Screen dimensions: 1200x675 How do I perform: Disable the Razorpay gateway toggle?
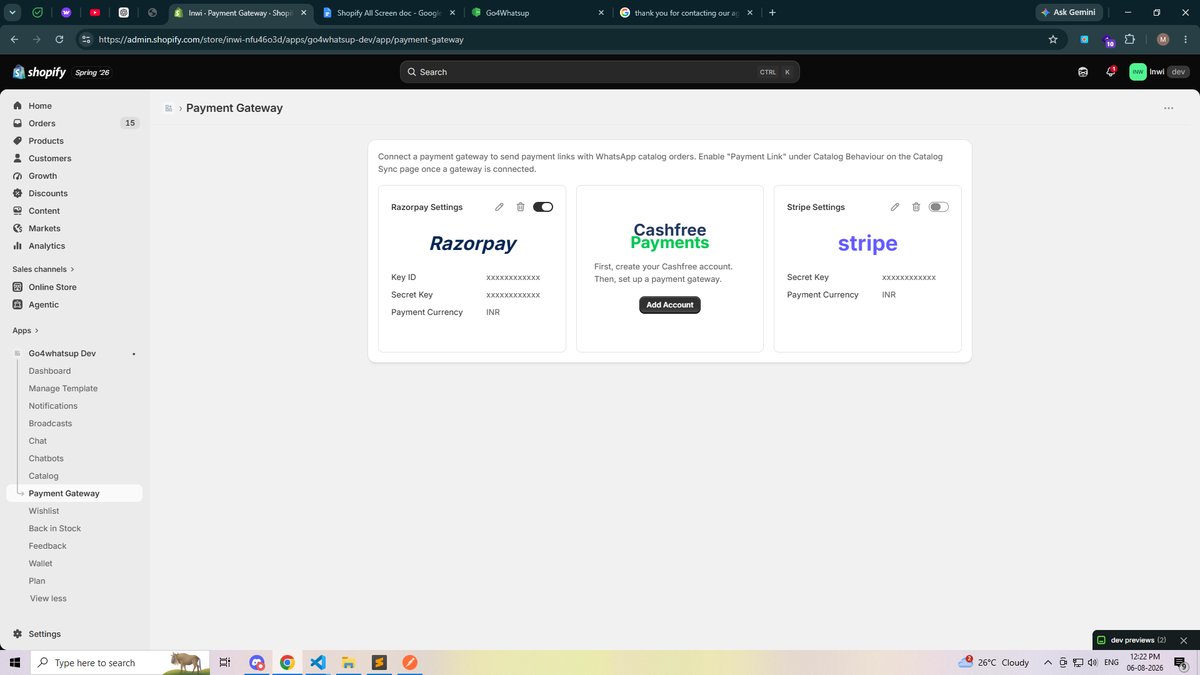(x=543, y=207)
